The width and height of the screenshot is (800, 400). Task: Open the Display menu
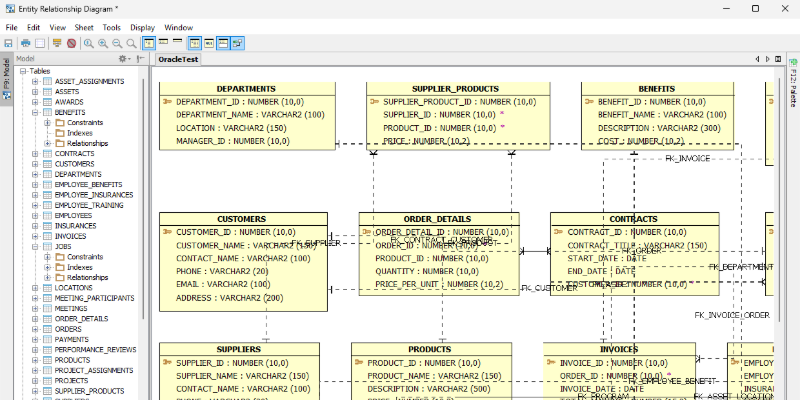click(142, 28)
